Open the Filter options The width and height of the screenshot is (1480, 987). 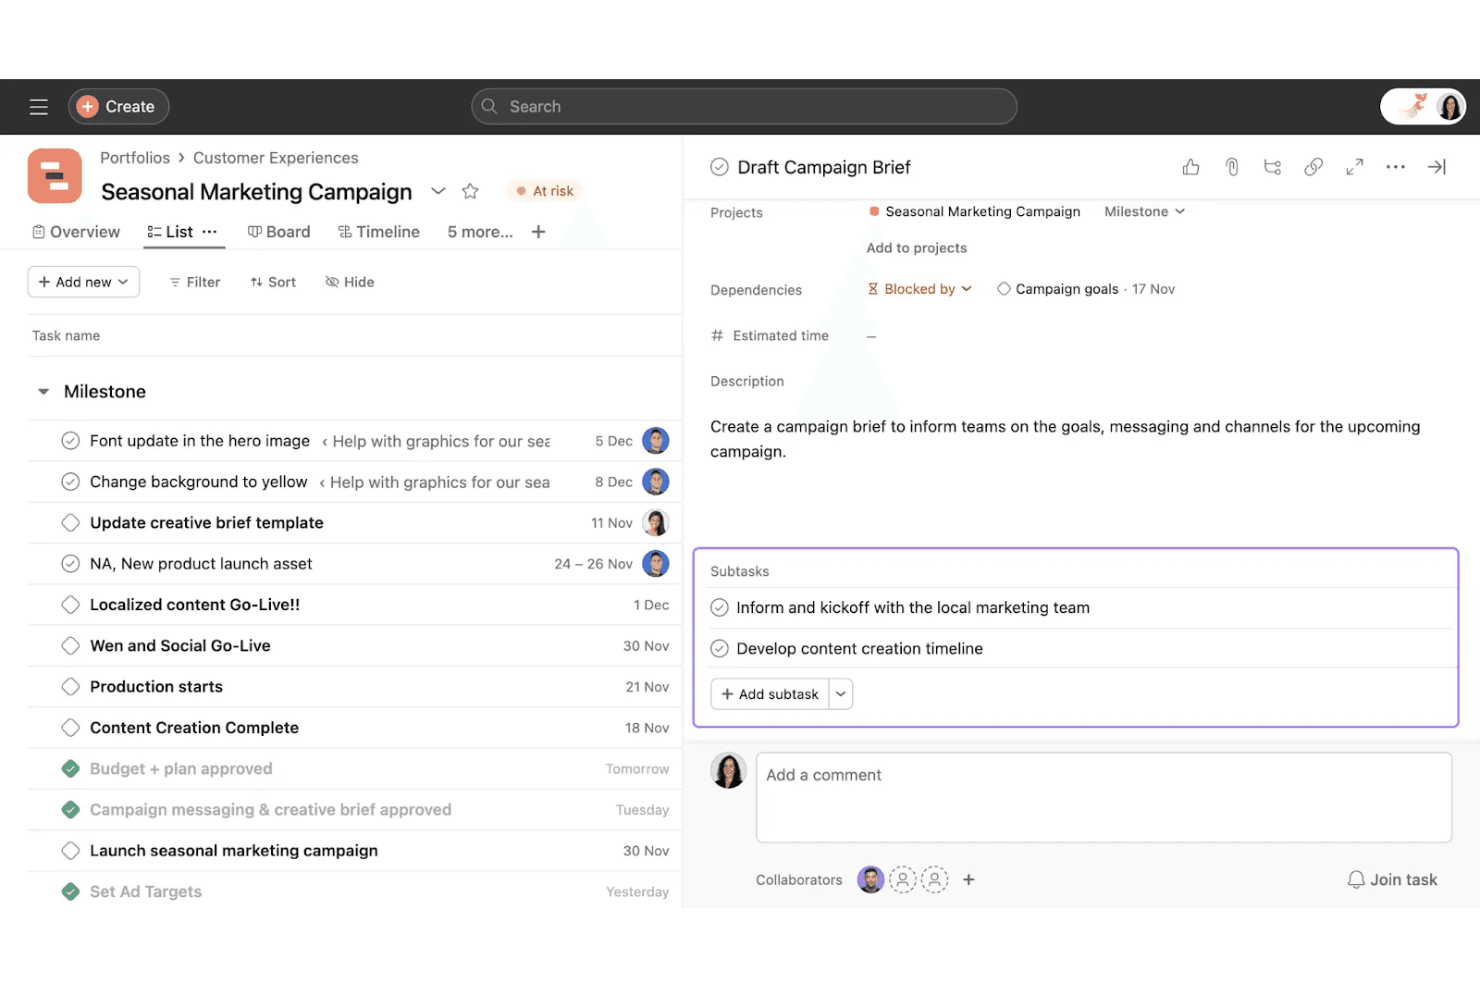(195, 282)
